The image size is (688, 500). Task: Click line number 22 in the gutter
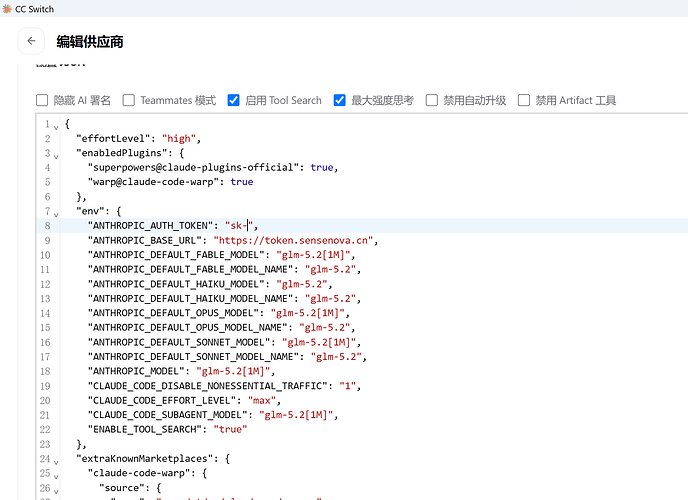pyautogui.click(x=45, y=429)
